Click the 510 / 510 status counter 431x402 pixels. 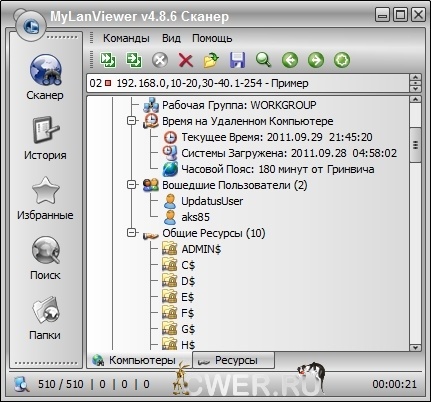pyautogui.click(x=60, y=384)
